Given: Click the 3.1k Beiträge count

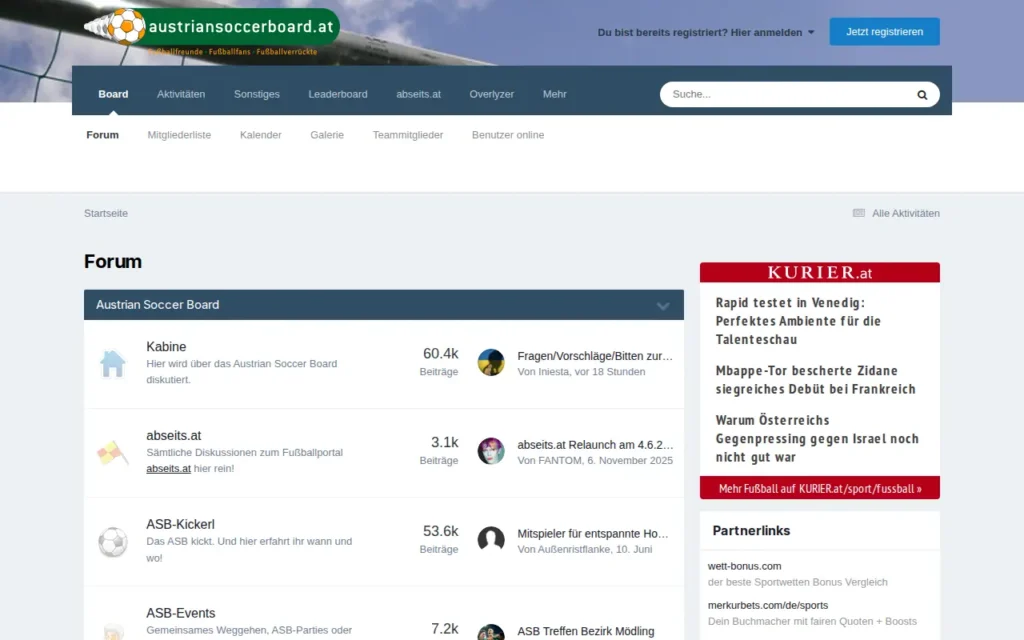Looking at the screenshot, I should tap(439, 451).
